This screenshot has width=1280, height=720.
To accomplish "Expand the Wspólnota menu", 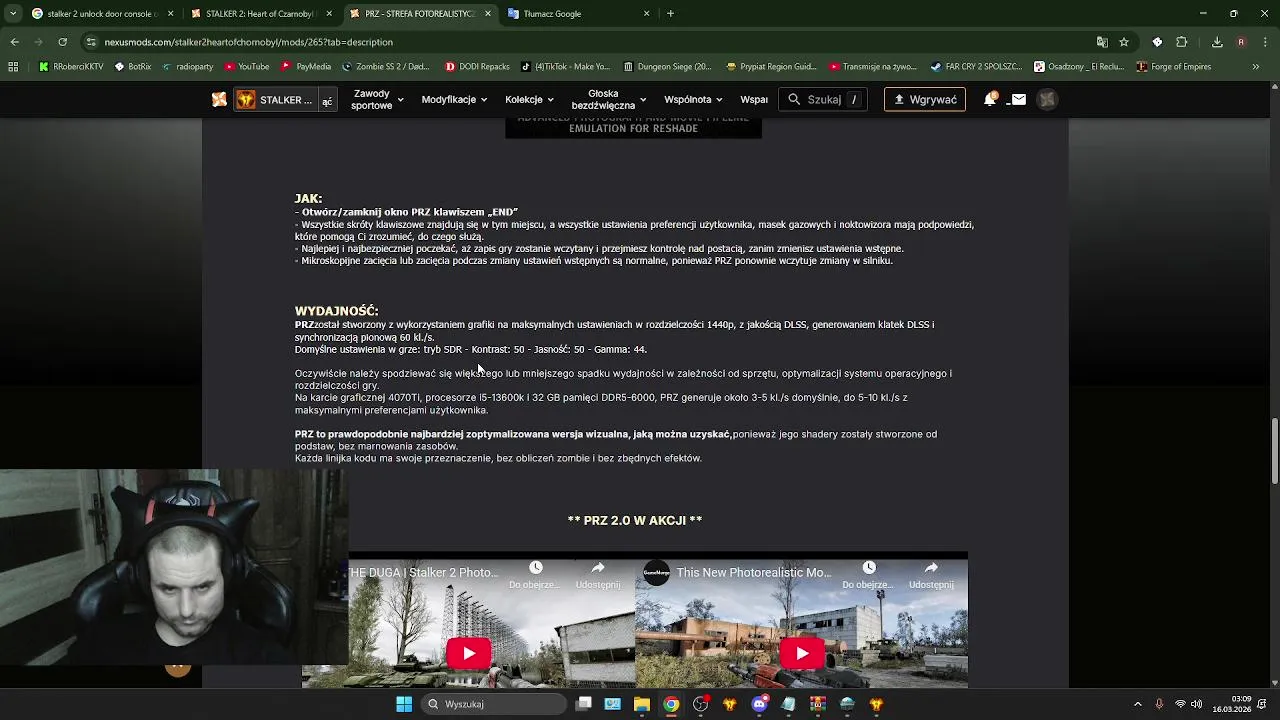I will pos(694,99).
